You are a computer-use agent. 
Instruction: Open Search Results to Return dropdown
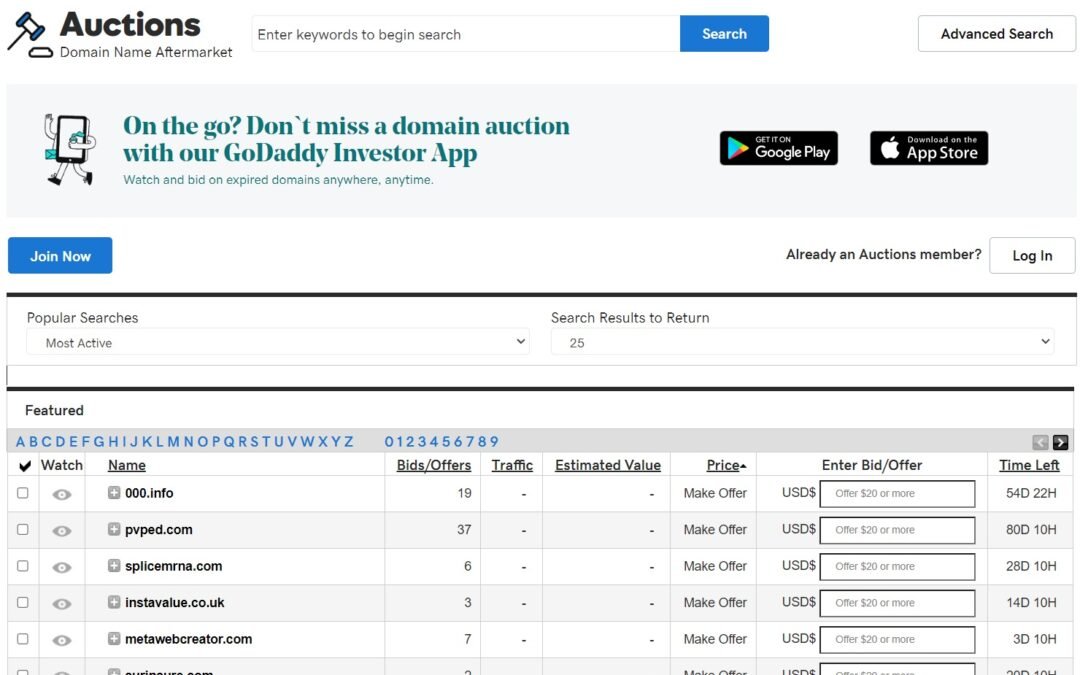point(802,342)
